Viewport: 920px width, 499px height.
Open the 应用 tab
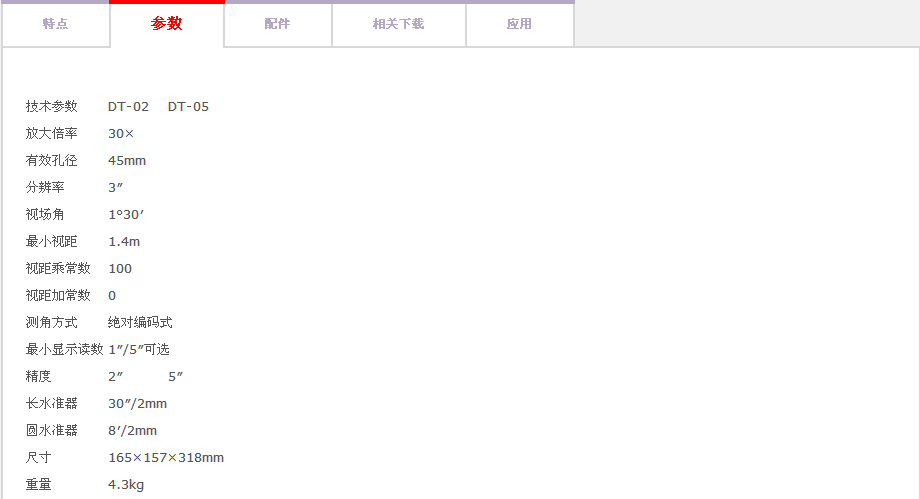click(x=519, y=24)
